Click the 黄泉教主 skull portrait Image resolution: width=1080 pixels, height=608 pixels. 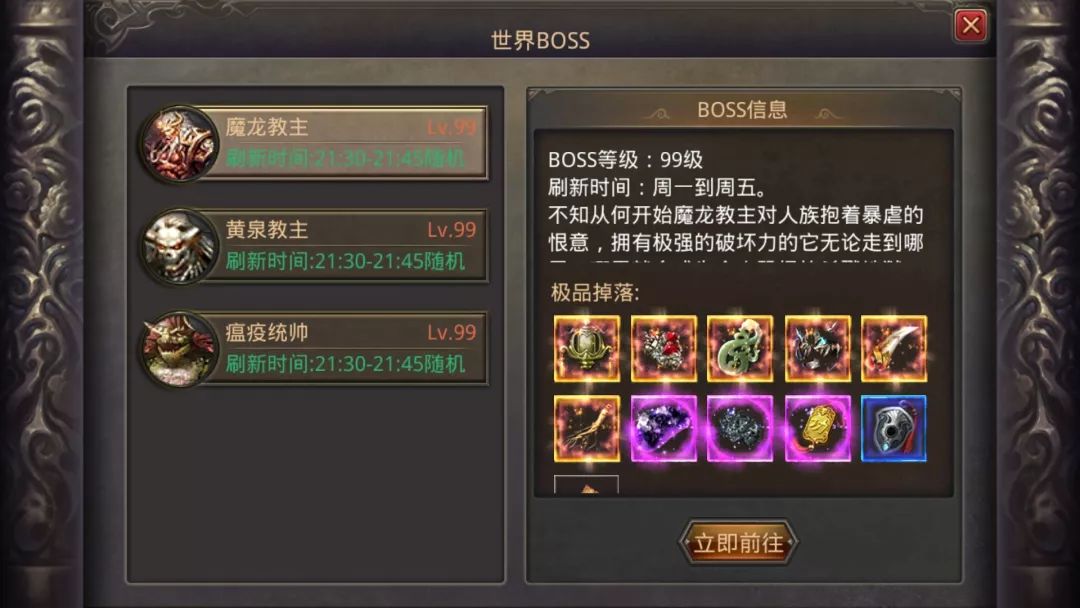[x=179, y=246]
